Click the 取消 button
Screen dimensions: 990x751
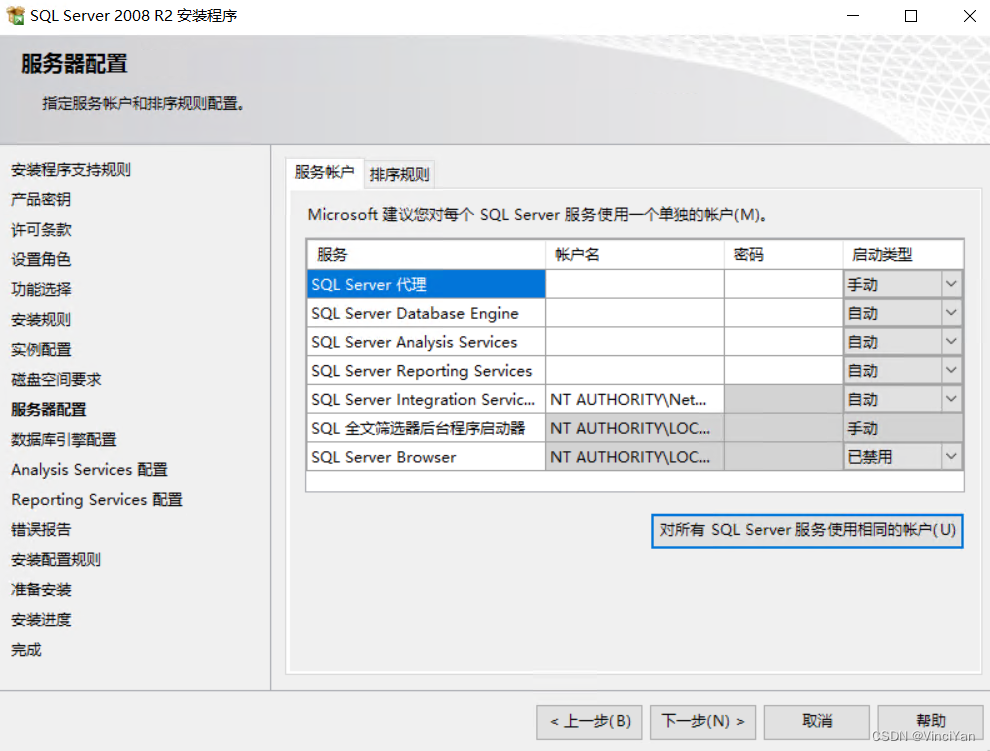pos(816,722)
